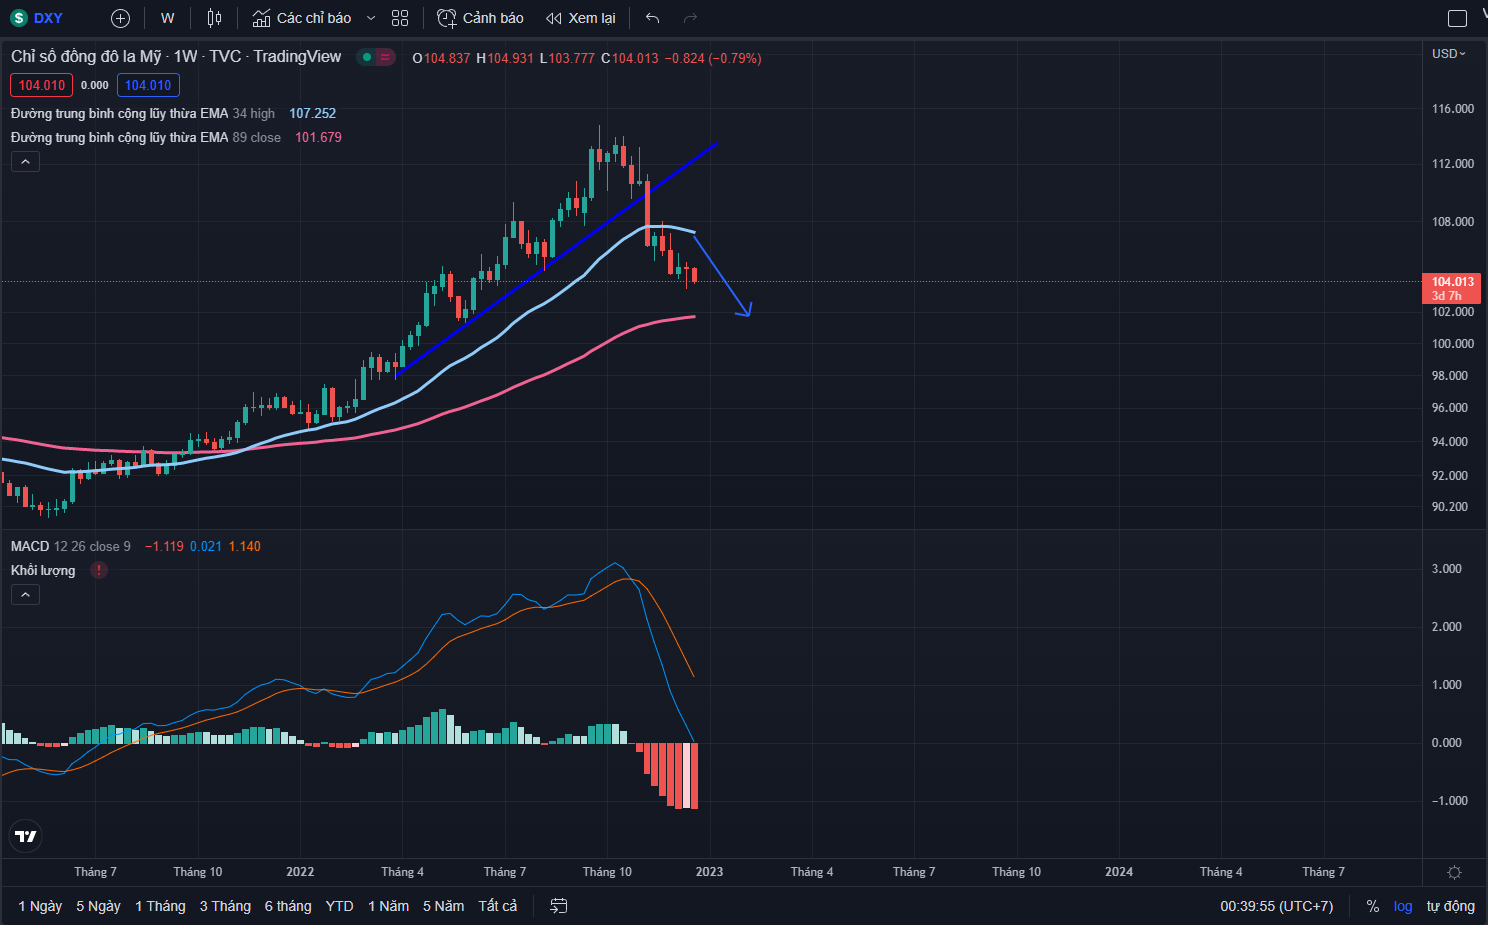Create an alert with Cảnh báo
Viewport: 1488px width, 925px height.
[481, 18]
